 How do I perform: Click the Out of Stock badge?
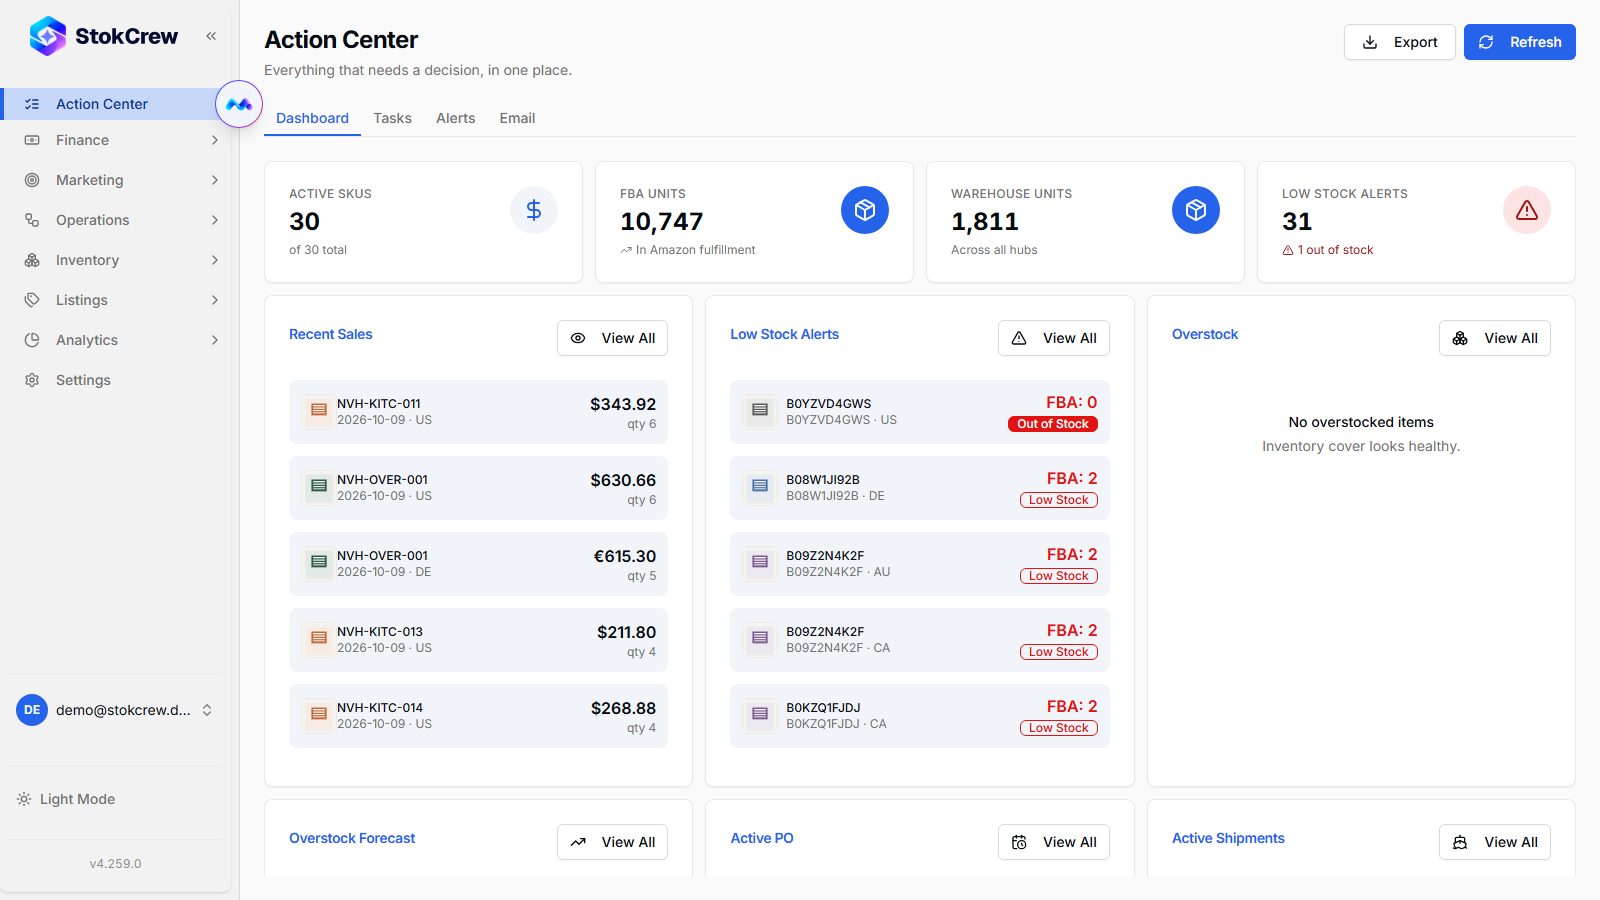pos(1053,424)
